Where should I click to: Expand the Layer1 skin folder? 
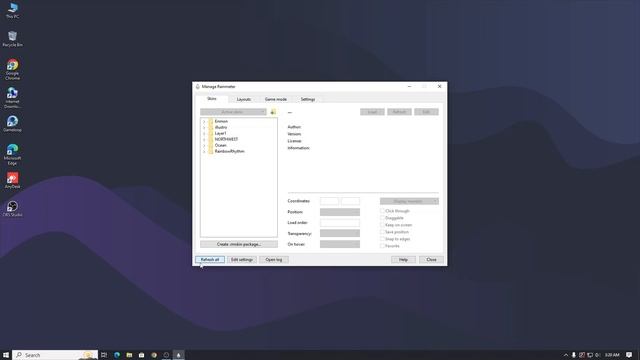(x=204, y=133)
